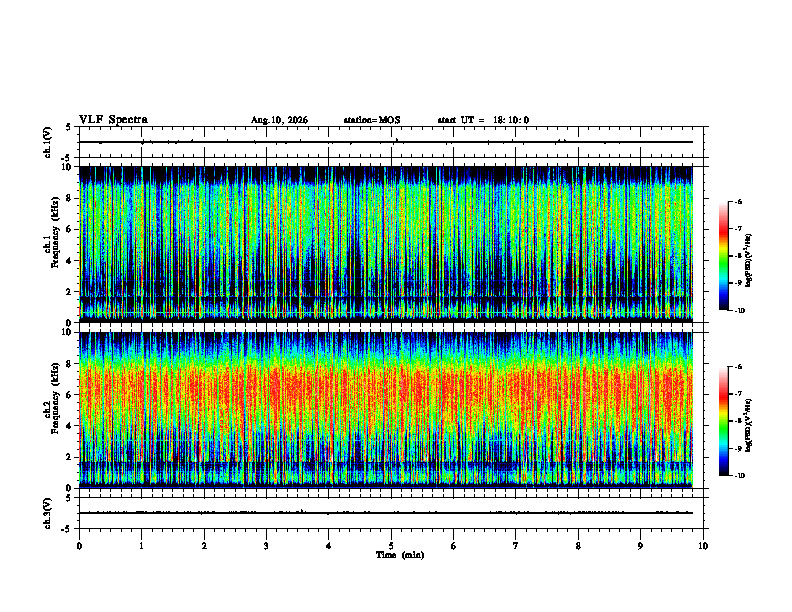Click the ch.2 PSD color scale bar

pos(723,421)
